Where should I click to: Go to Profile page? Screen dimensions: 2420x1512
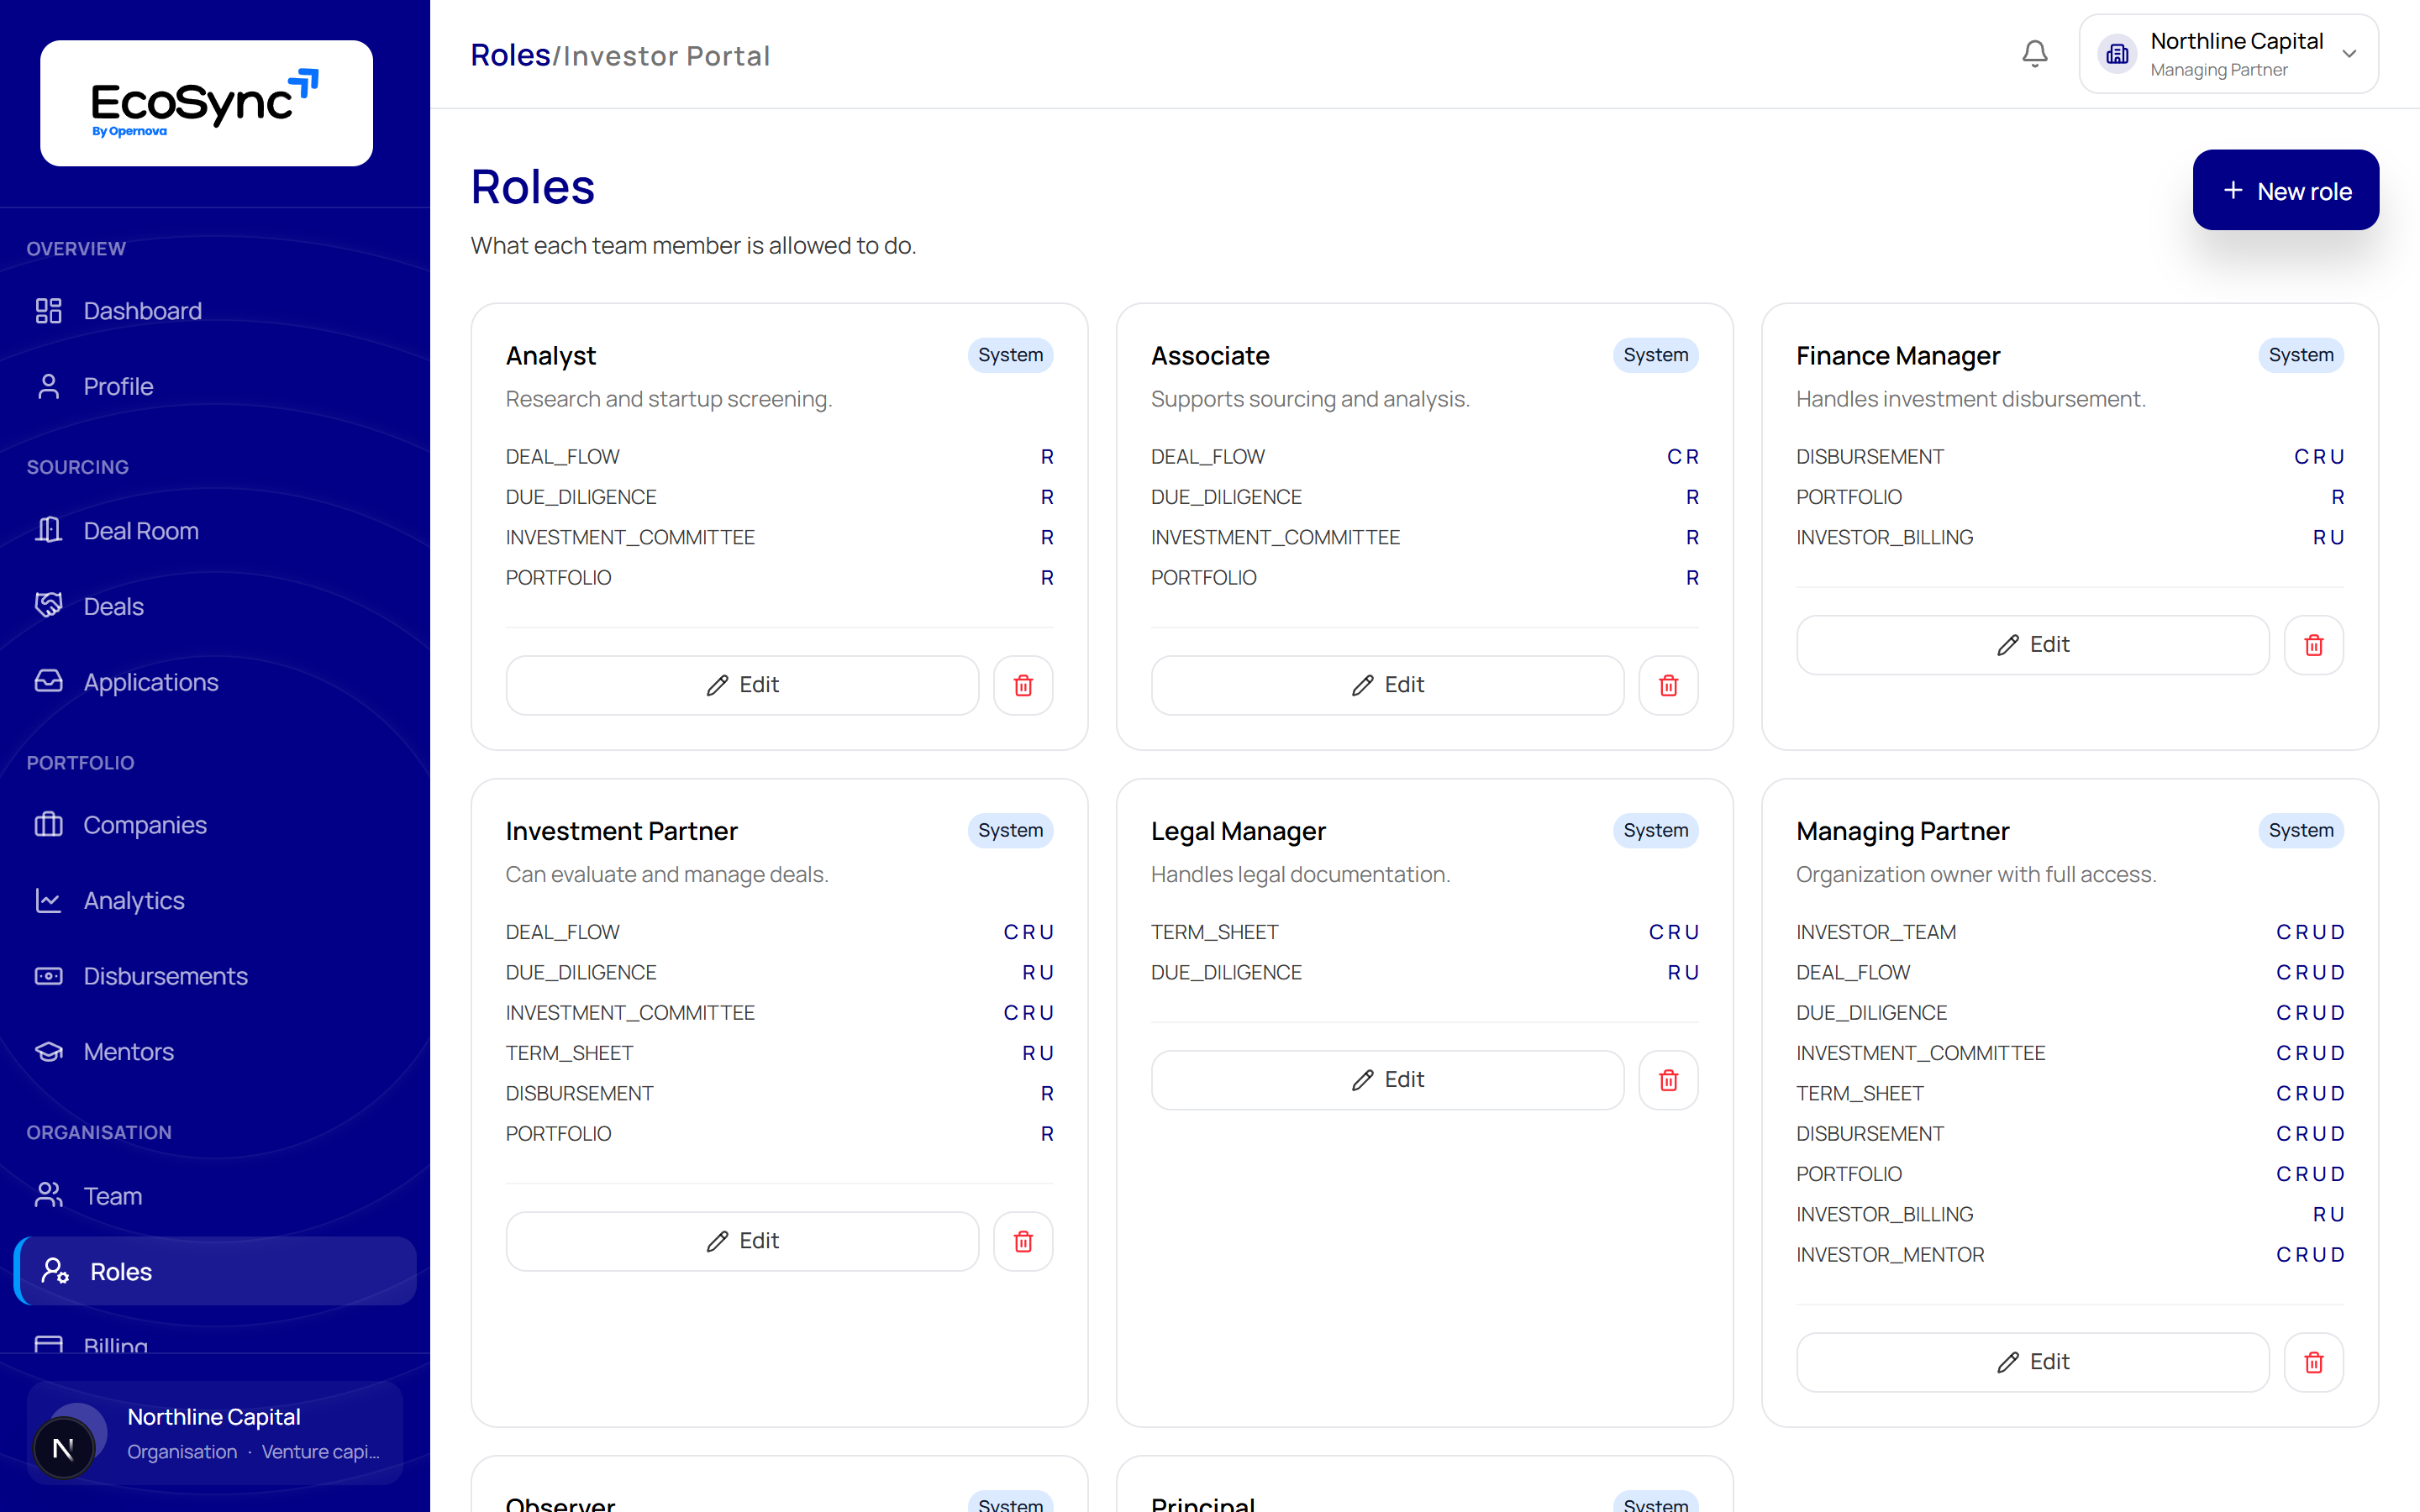[x=215, y=387]
